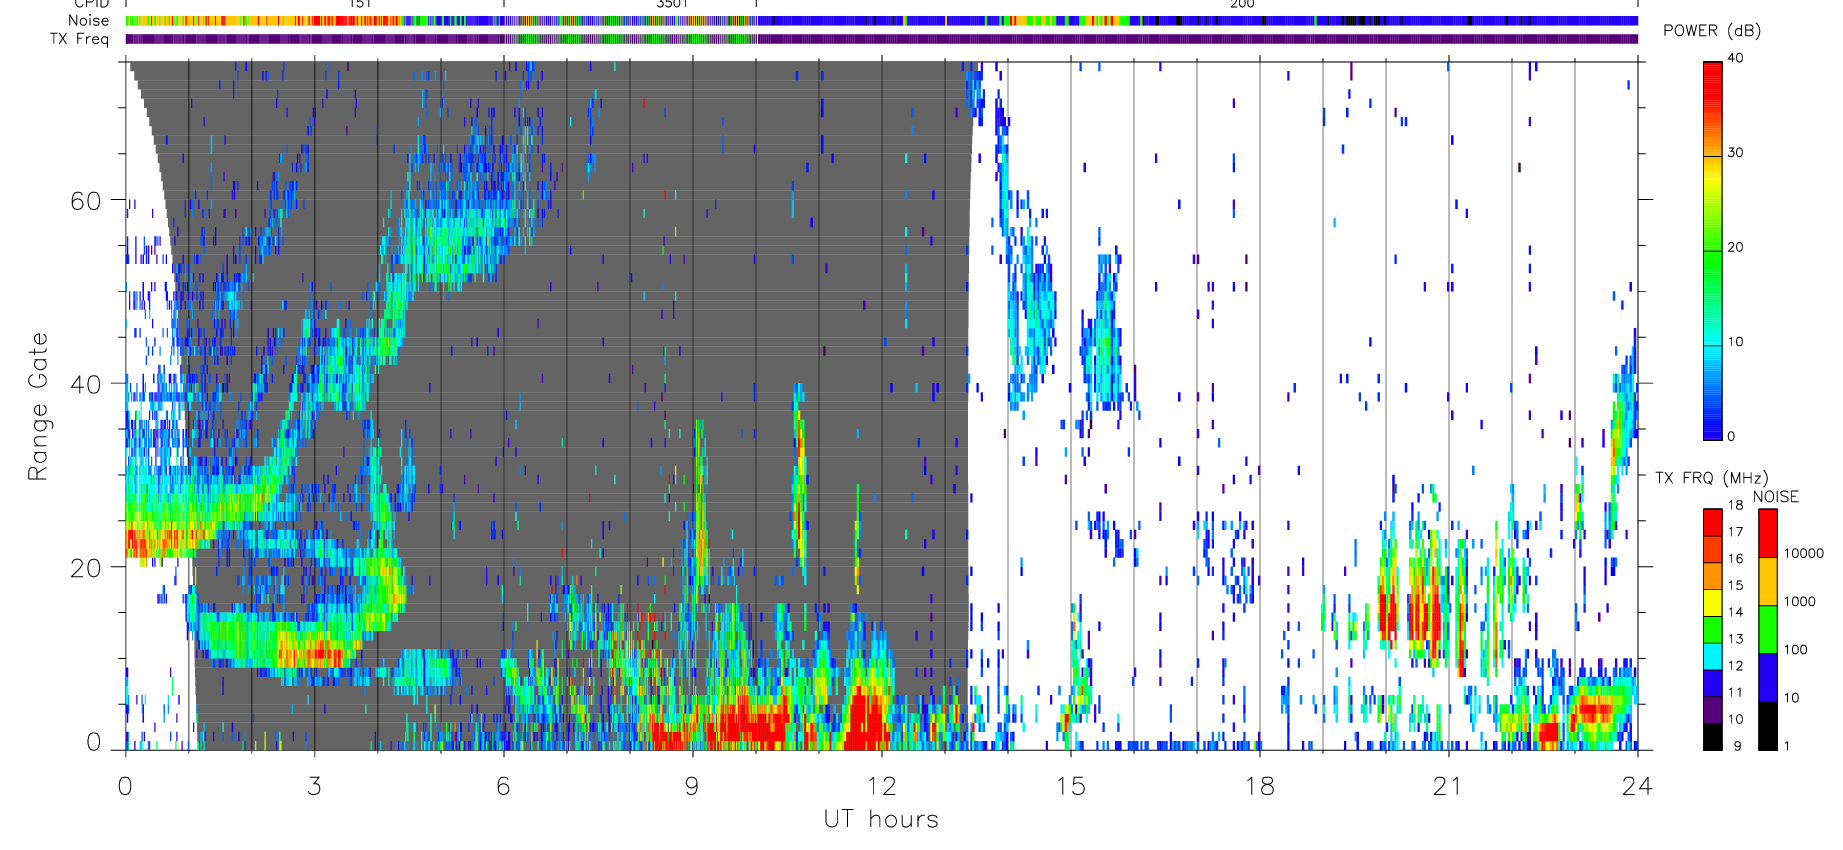Click the '12' value on the TX FRQ scale
Image resolution: width=1843 pixels, height=850 pixels.
1735,666
